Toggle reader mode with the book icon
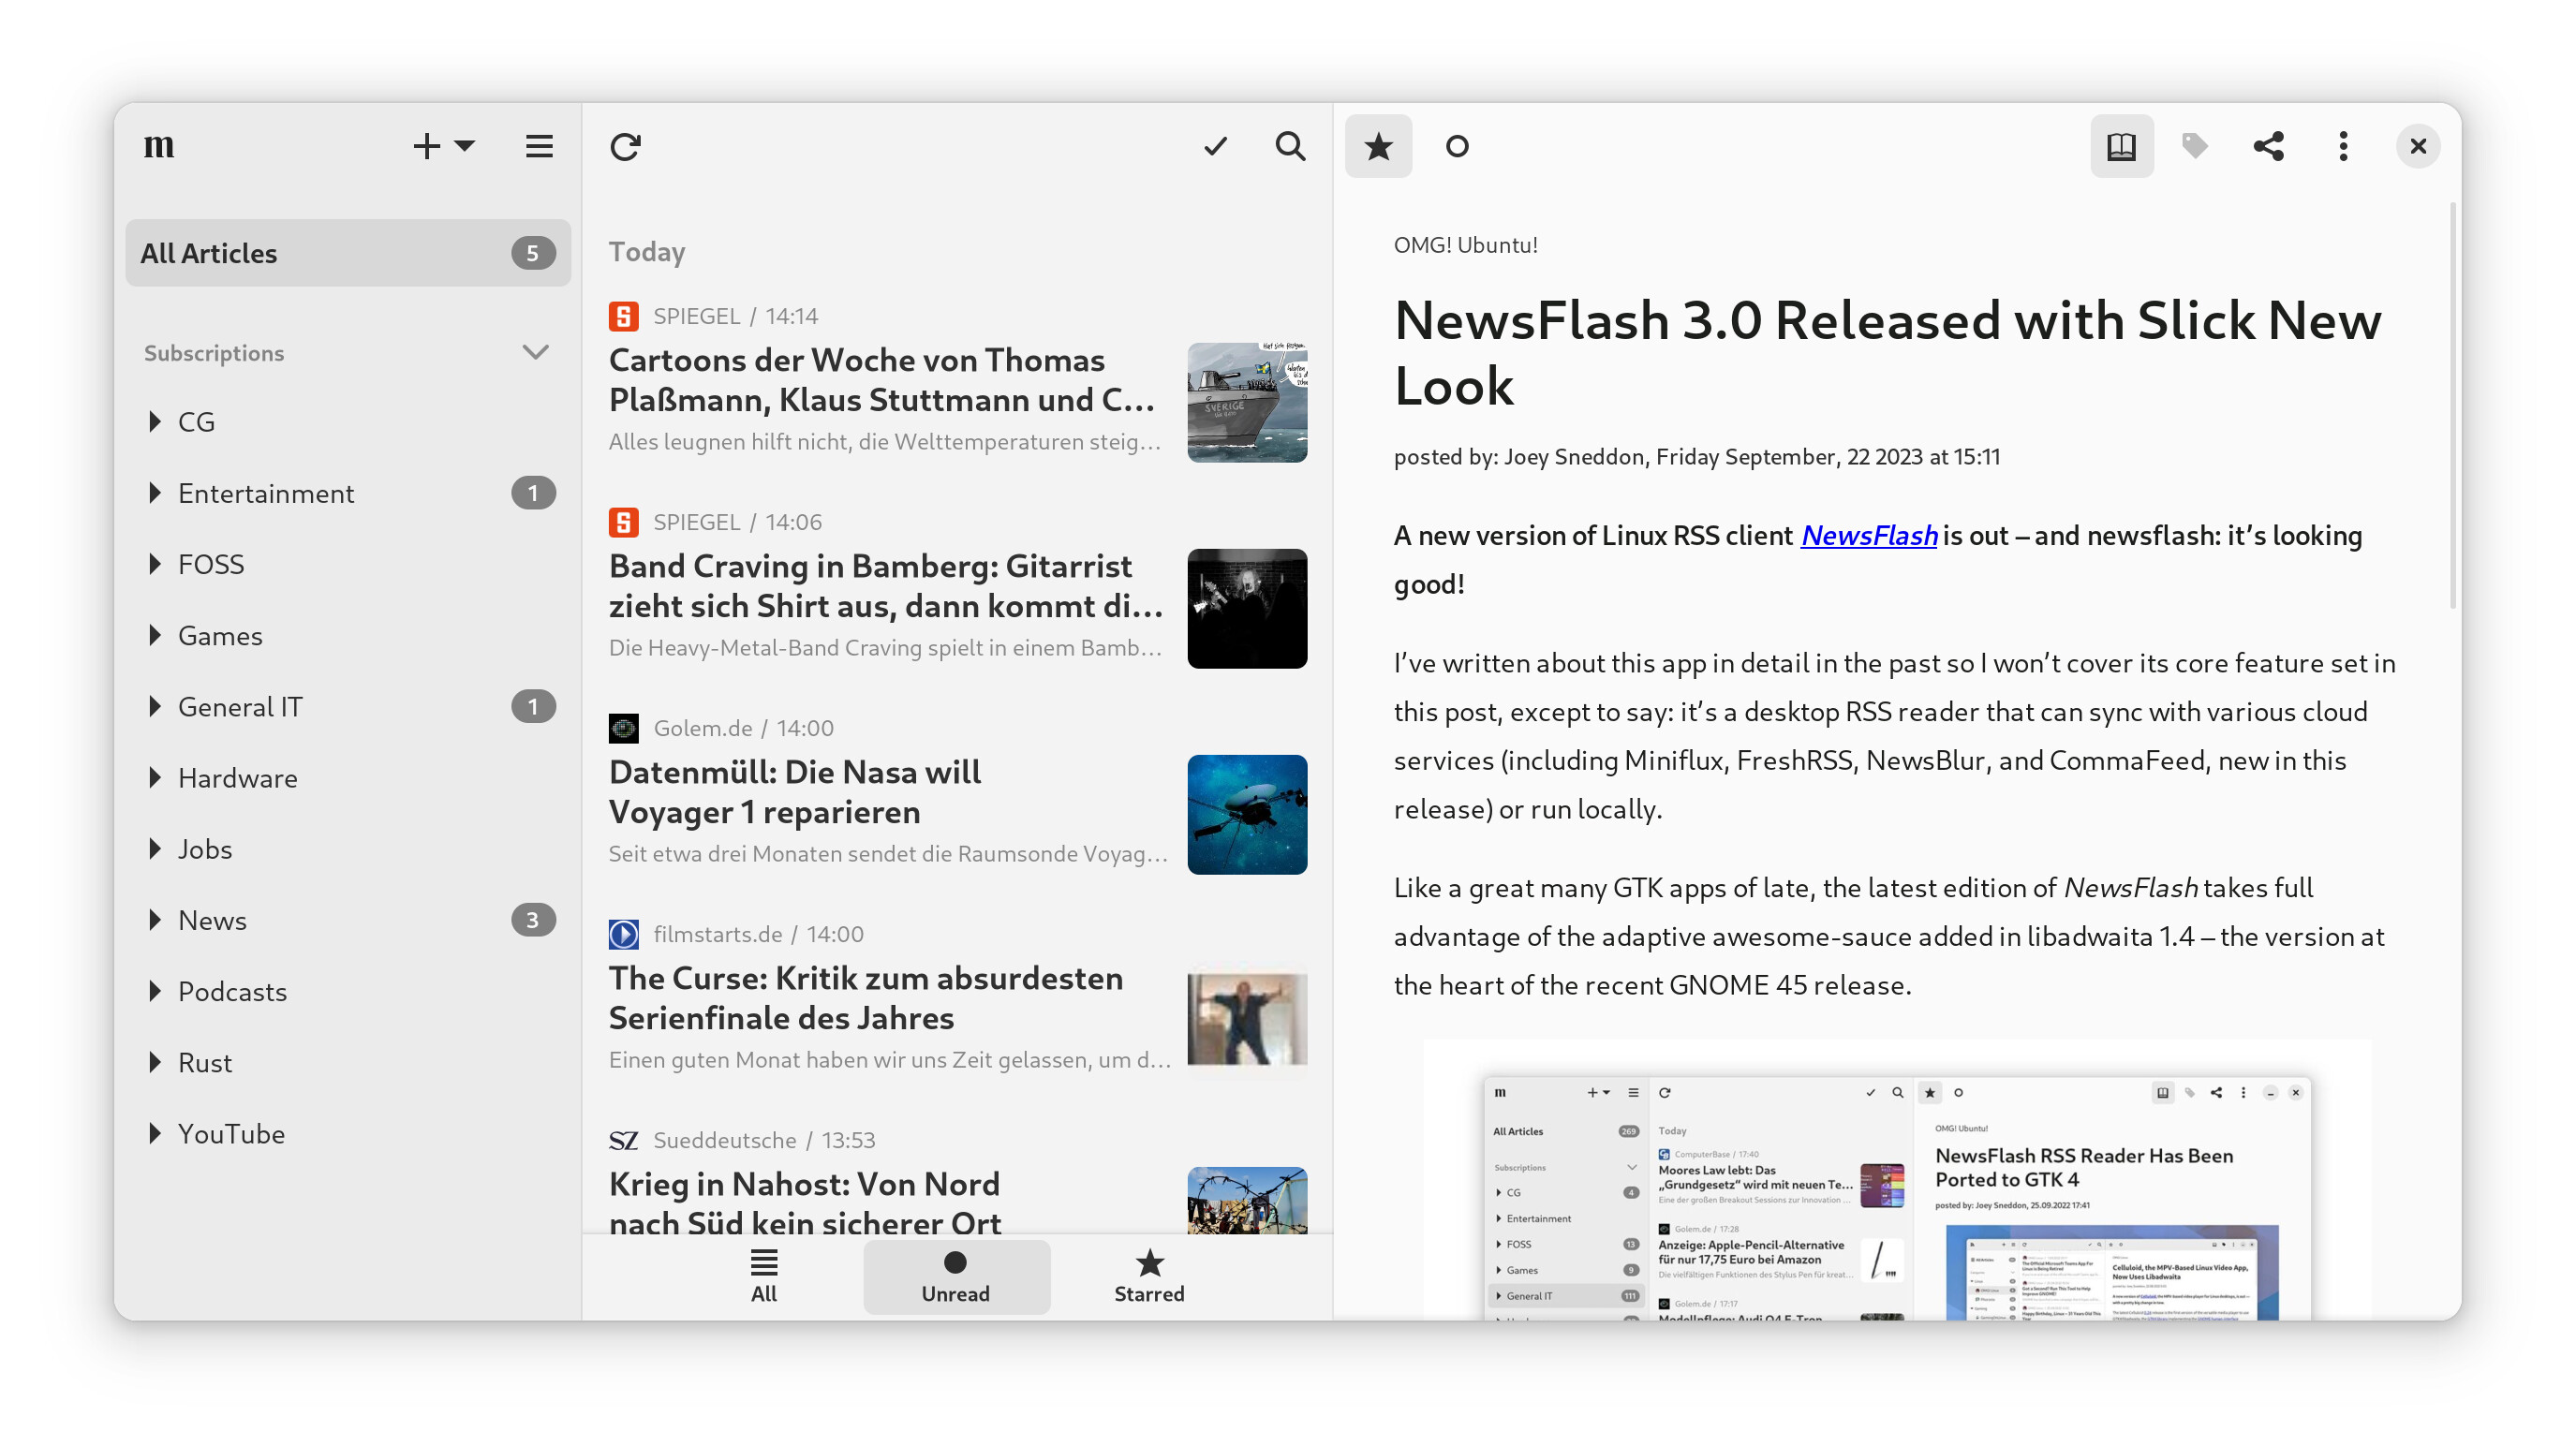This screenshot has width=2576, height=1446. 2121,147
